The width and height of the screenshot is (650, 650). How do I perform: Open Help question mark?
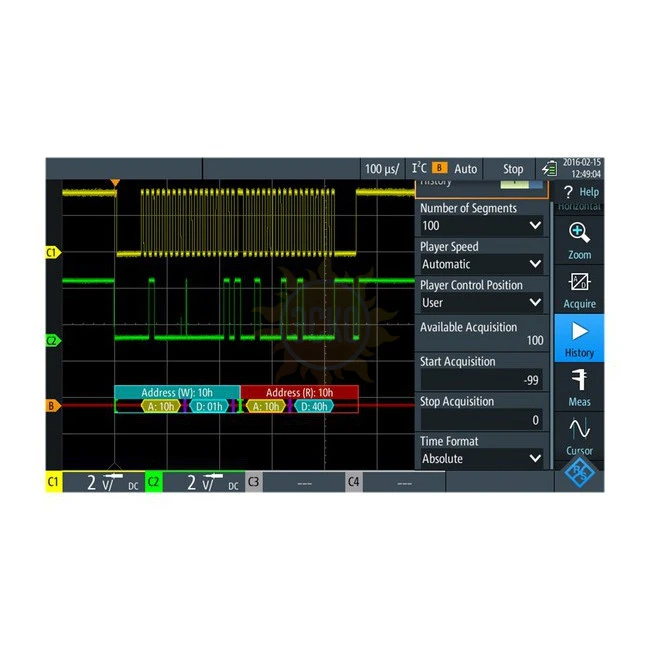pyautogui.click(x=579, y=192)
